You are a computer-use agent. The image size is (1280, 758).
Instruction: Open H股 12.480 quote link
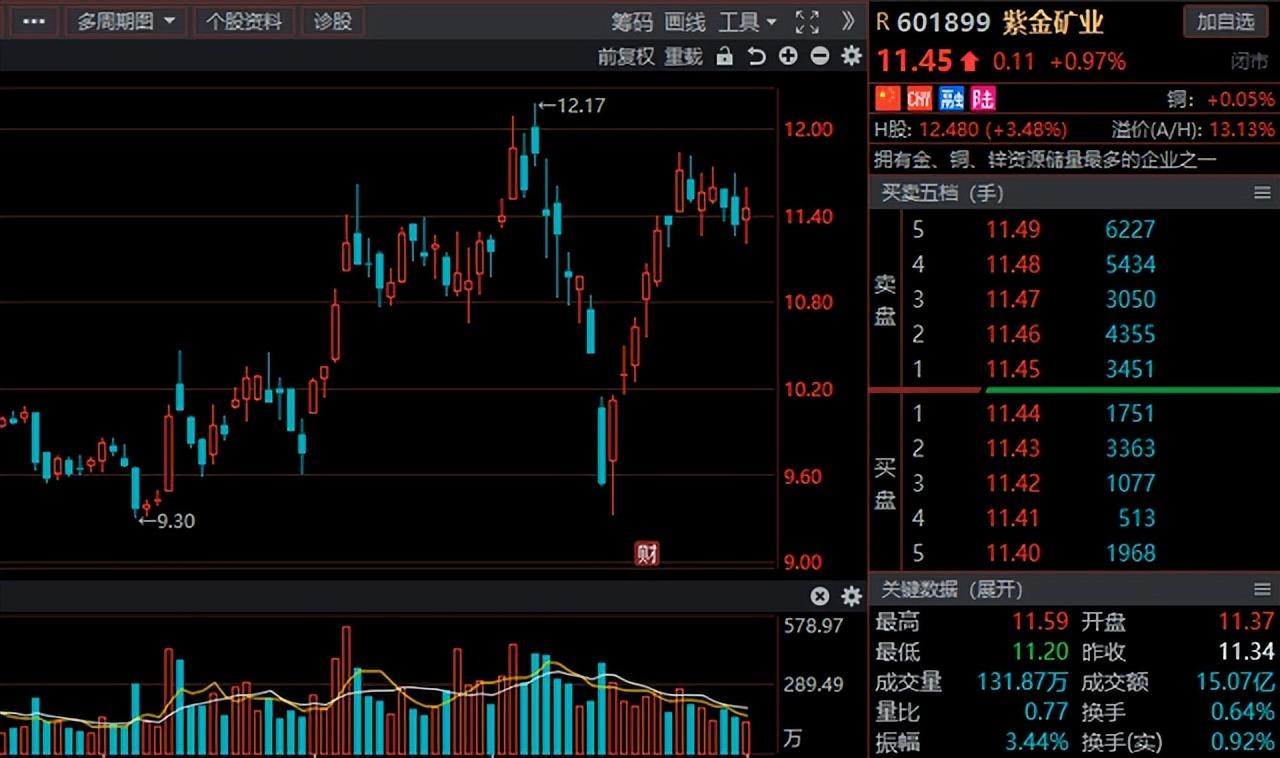click(x=971, y=130)
